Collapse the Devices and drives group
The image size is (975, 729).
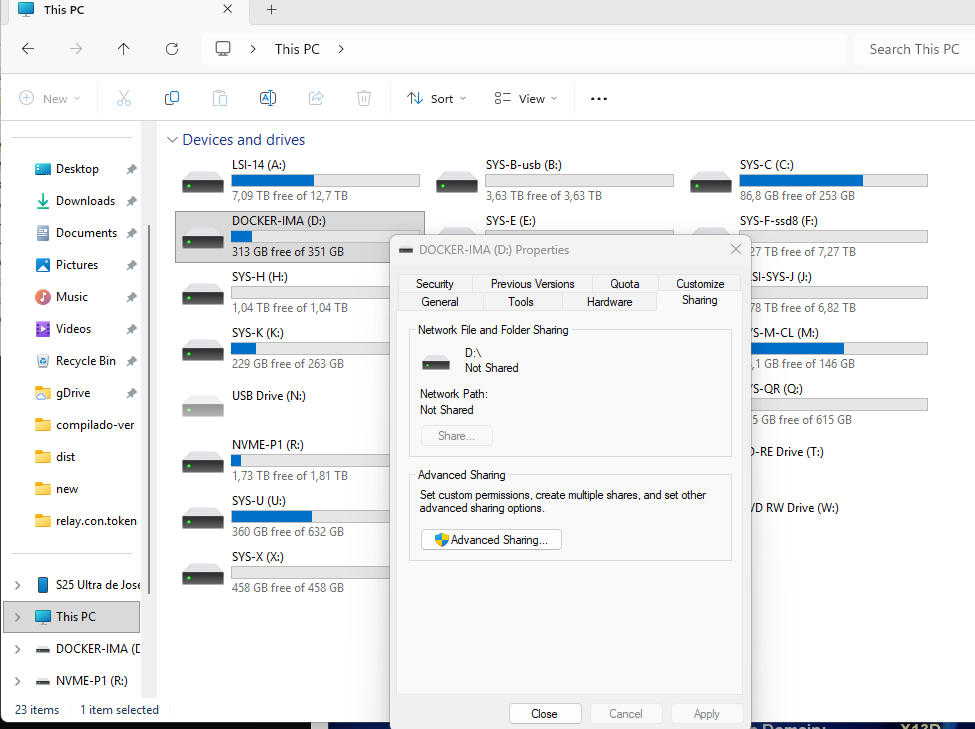coord(172,140)
